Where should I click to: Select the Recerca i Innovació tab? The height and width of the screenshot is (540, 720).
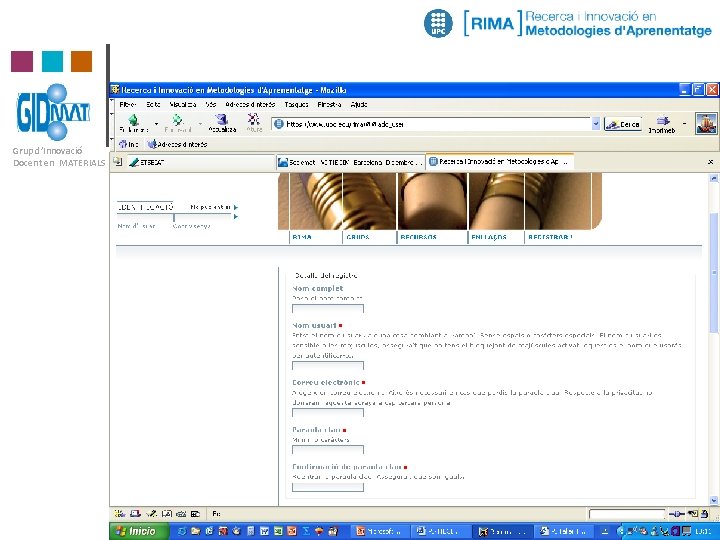500,162
